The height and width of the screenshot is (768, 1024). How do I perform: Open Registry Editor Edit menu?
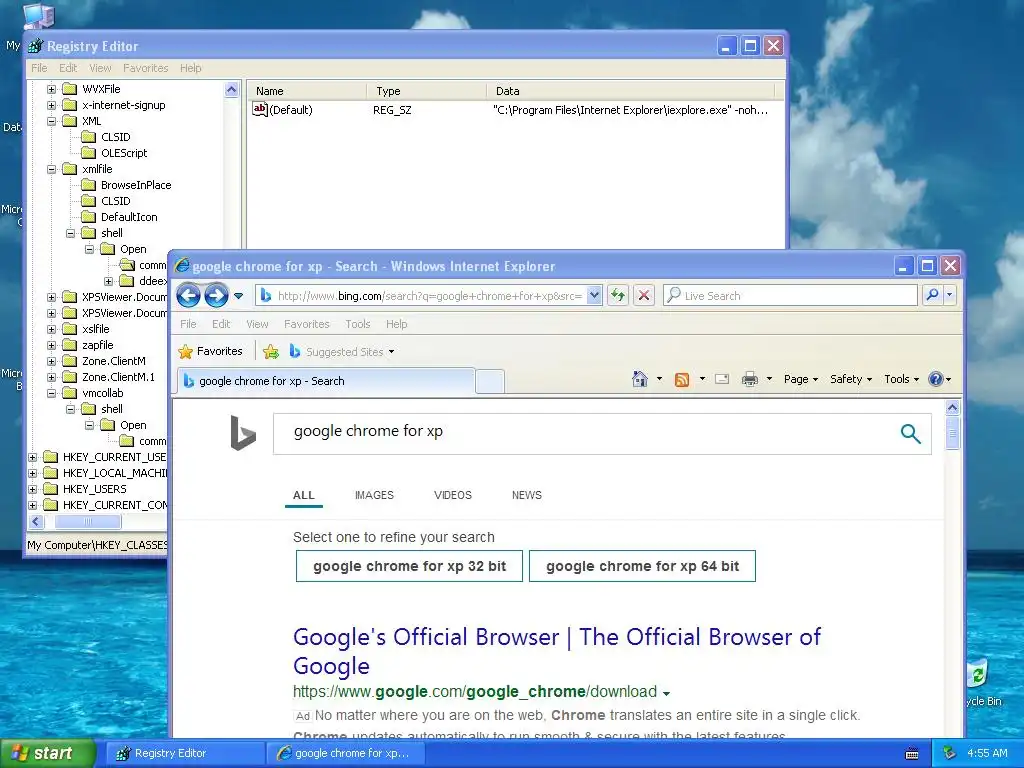(68, 68)
